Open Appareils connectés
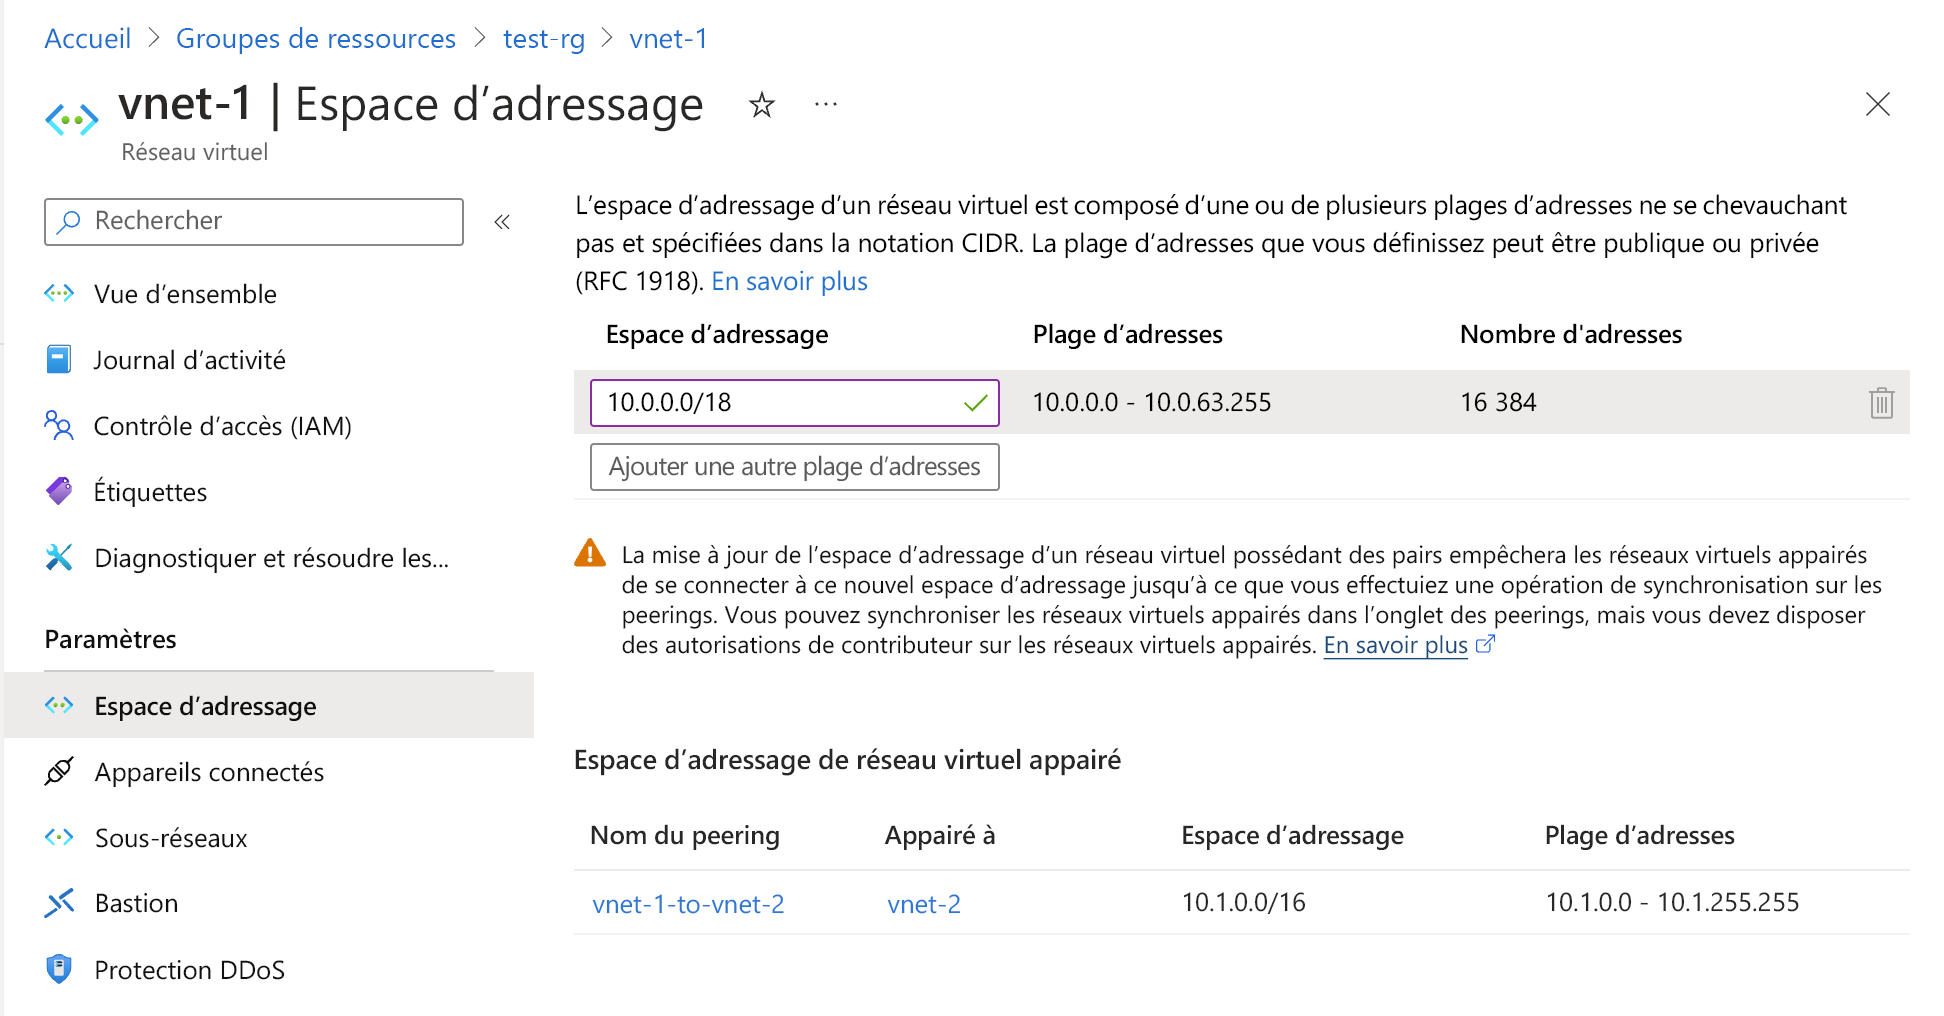 tap(209, 771)
